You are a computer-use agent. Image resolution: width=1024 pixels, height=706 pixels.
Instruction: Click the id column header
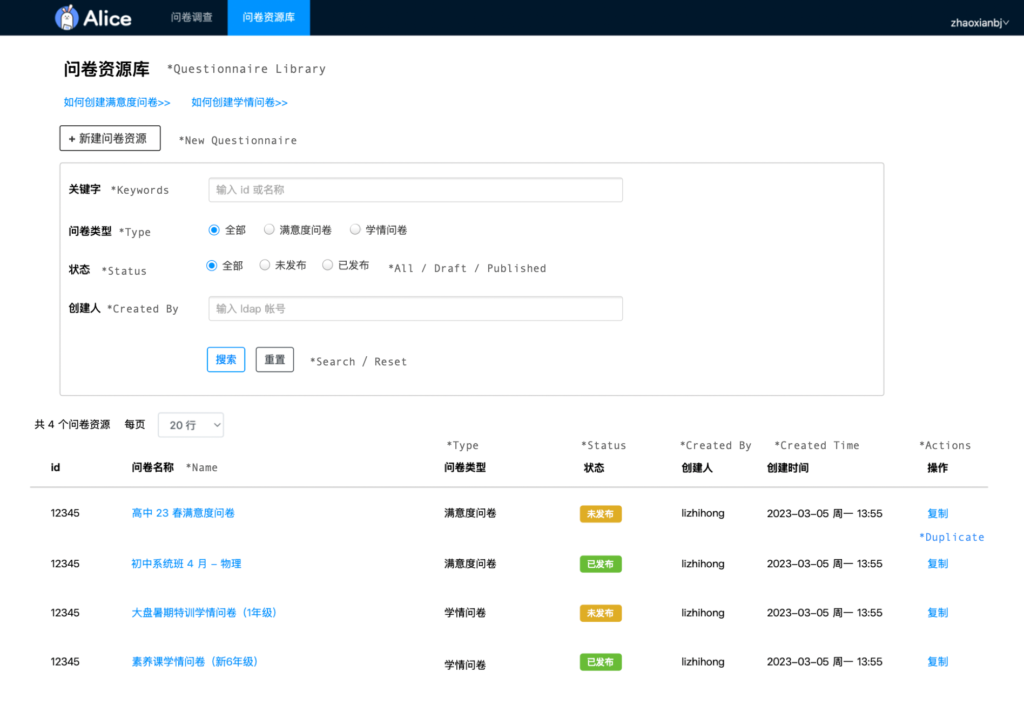click(x=56, y=468)
